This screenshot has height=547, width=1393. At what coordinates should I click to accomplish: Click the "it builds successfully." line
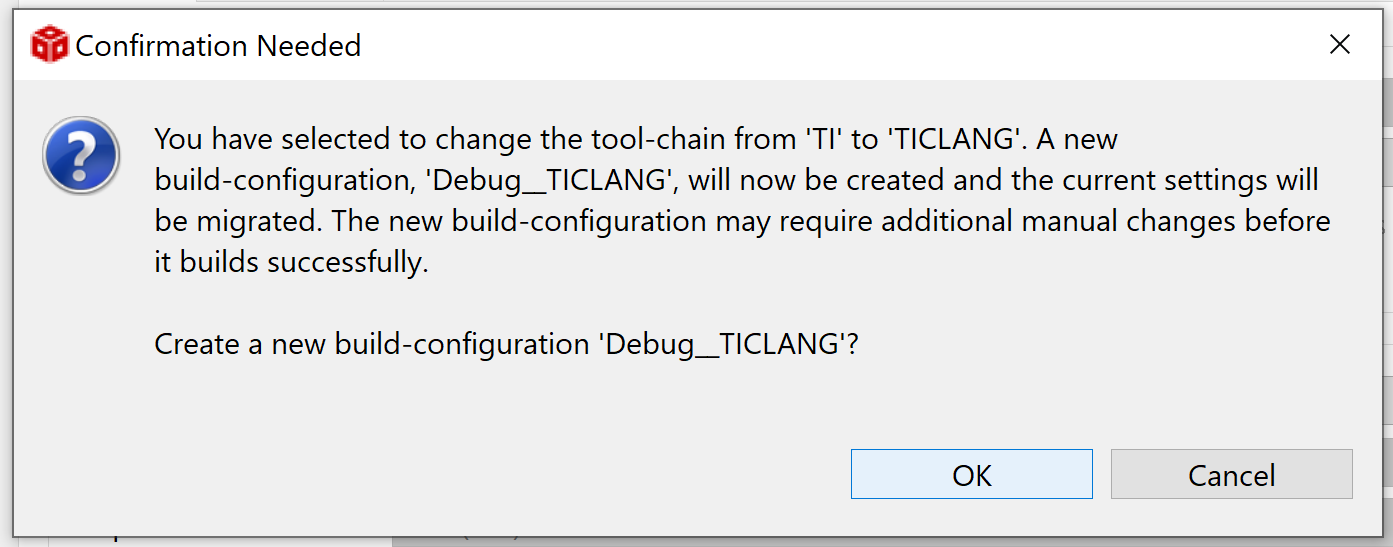click(291, 263)
